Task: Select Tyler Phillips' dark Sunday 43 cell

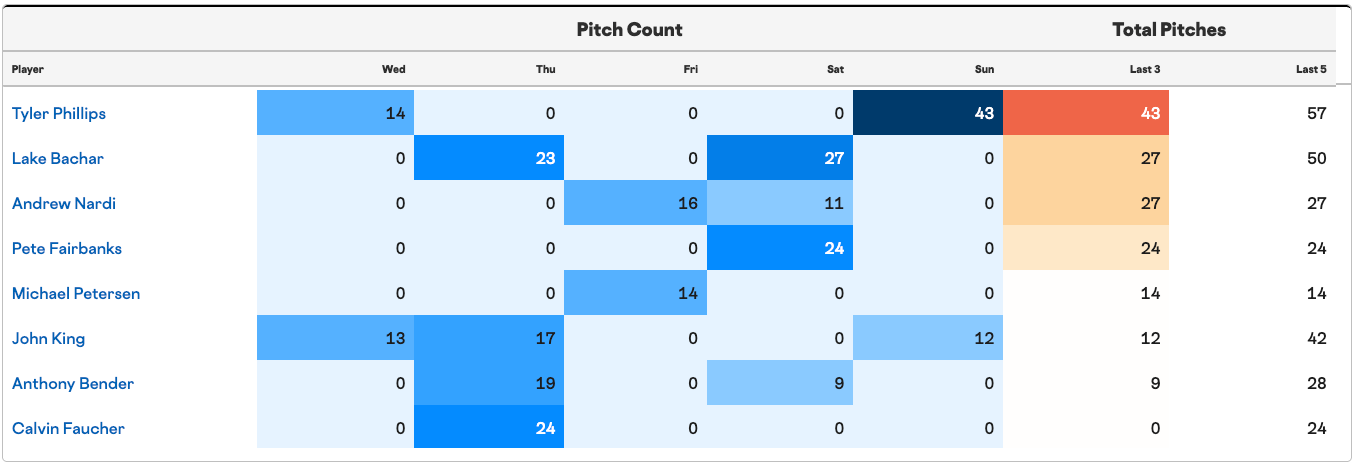Action: (x=928, y=113)
